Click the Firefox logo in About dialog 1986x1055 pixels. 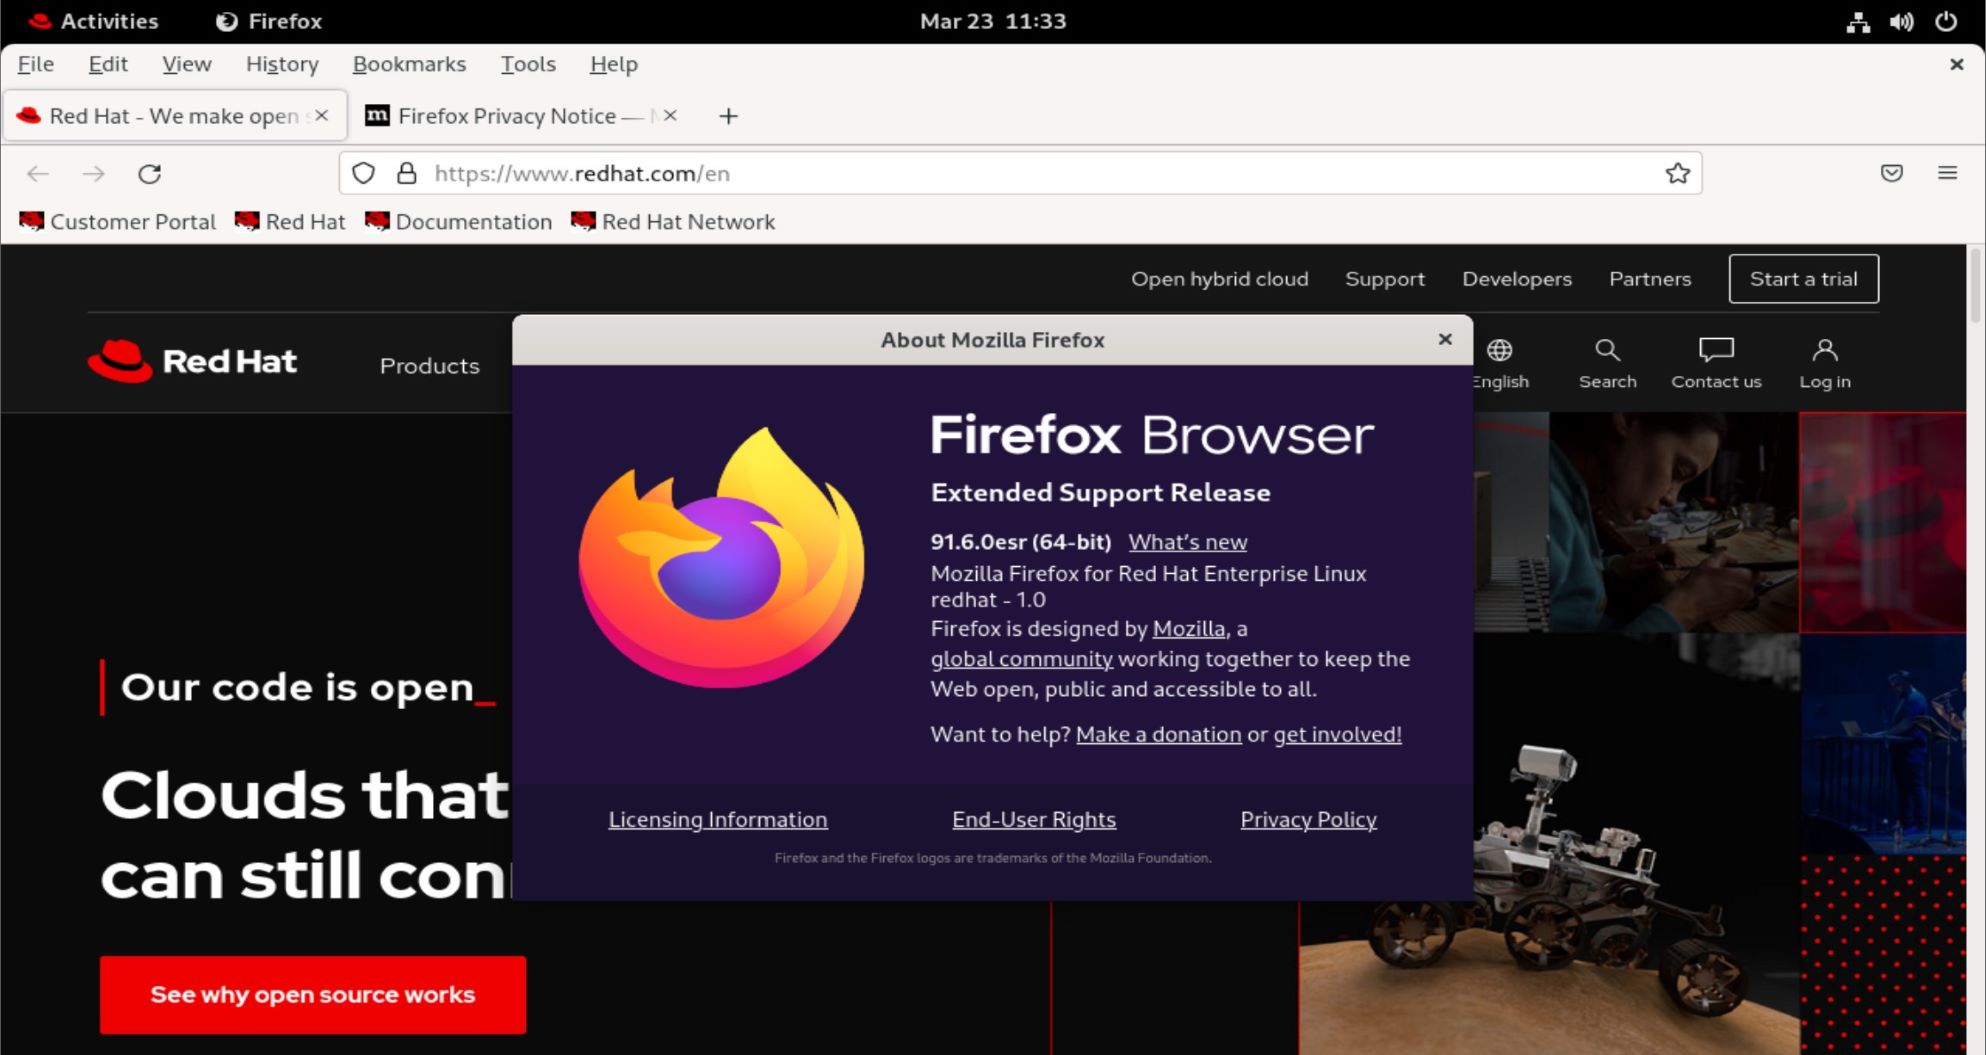721,558
